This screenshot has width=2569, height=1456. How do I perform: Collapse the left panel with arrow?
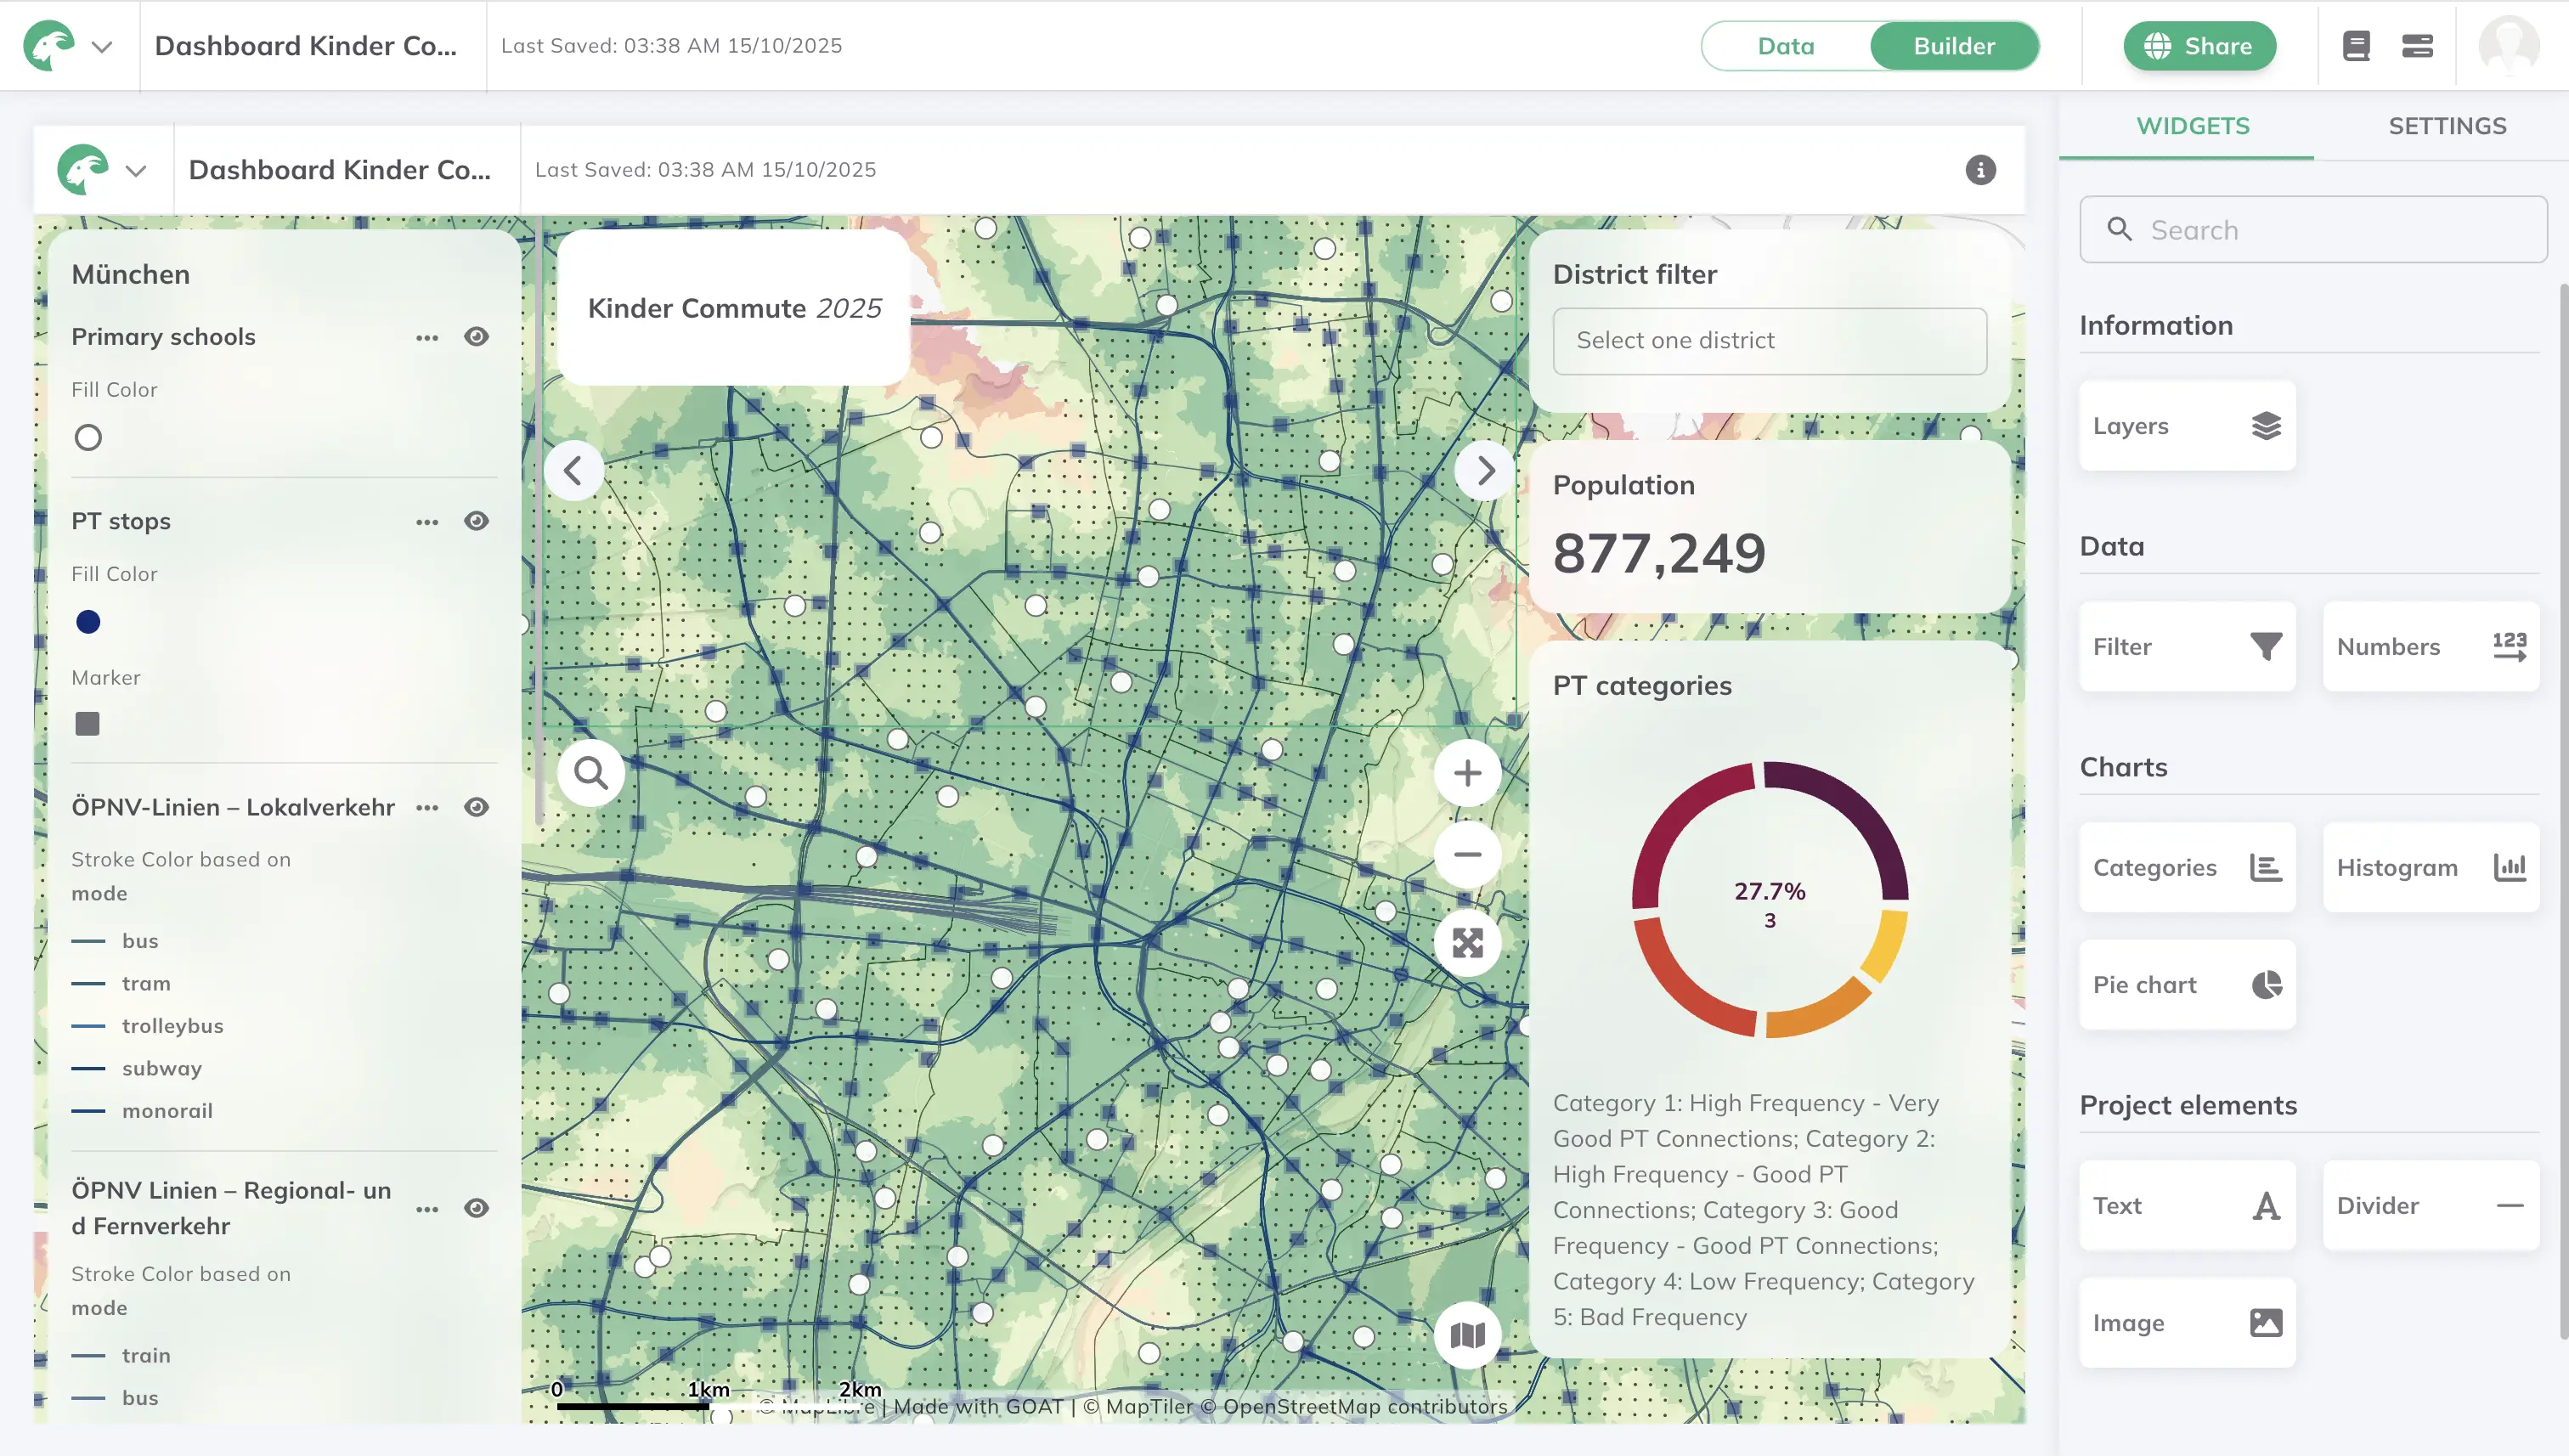click(x=573, y=470)
